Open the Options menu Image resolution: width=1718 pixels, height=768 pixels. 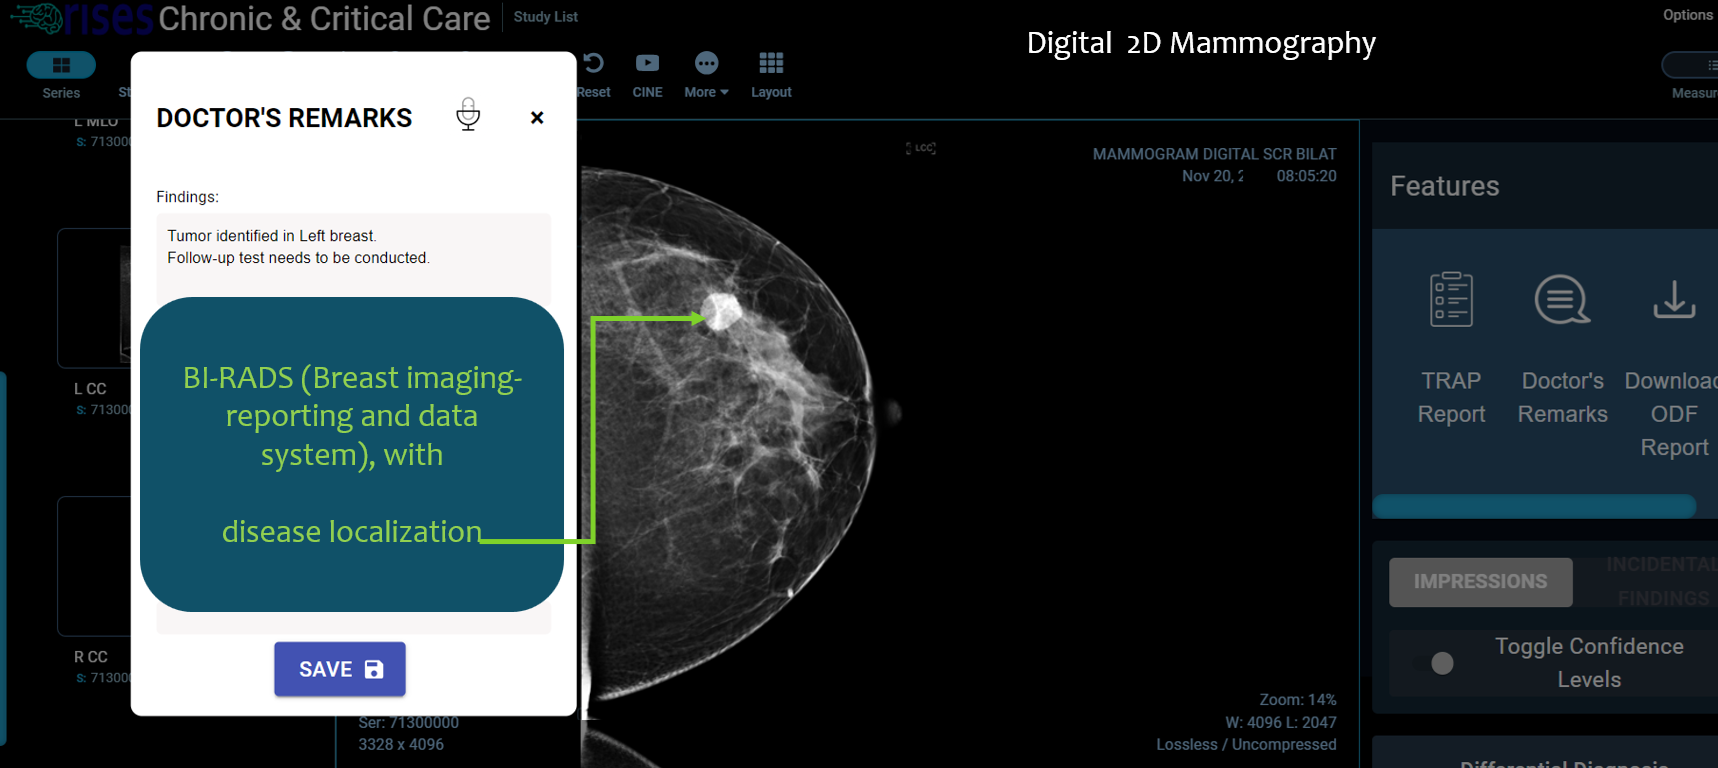(x=1687, y=15)
